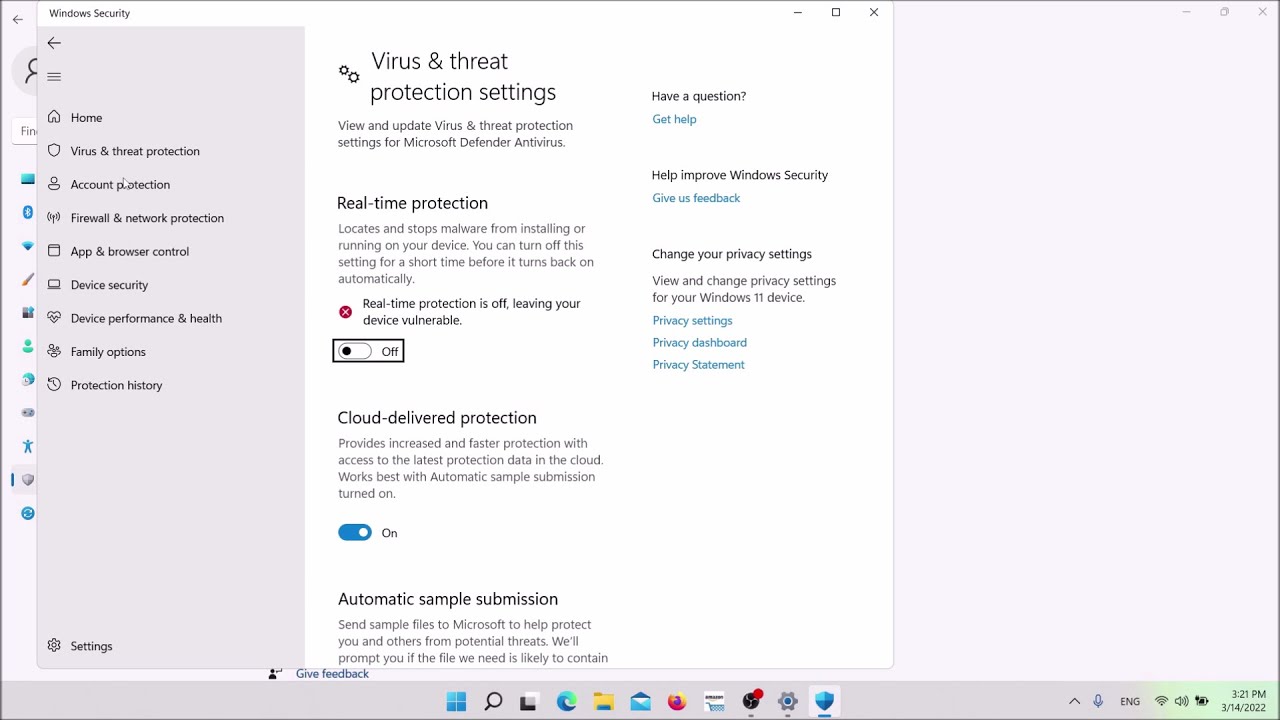This screenshot has height=720, width=1280.
Task: Click Accounts person icon in Settings sidebar
Action: [x=28, y=346]
